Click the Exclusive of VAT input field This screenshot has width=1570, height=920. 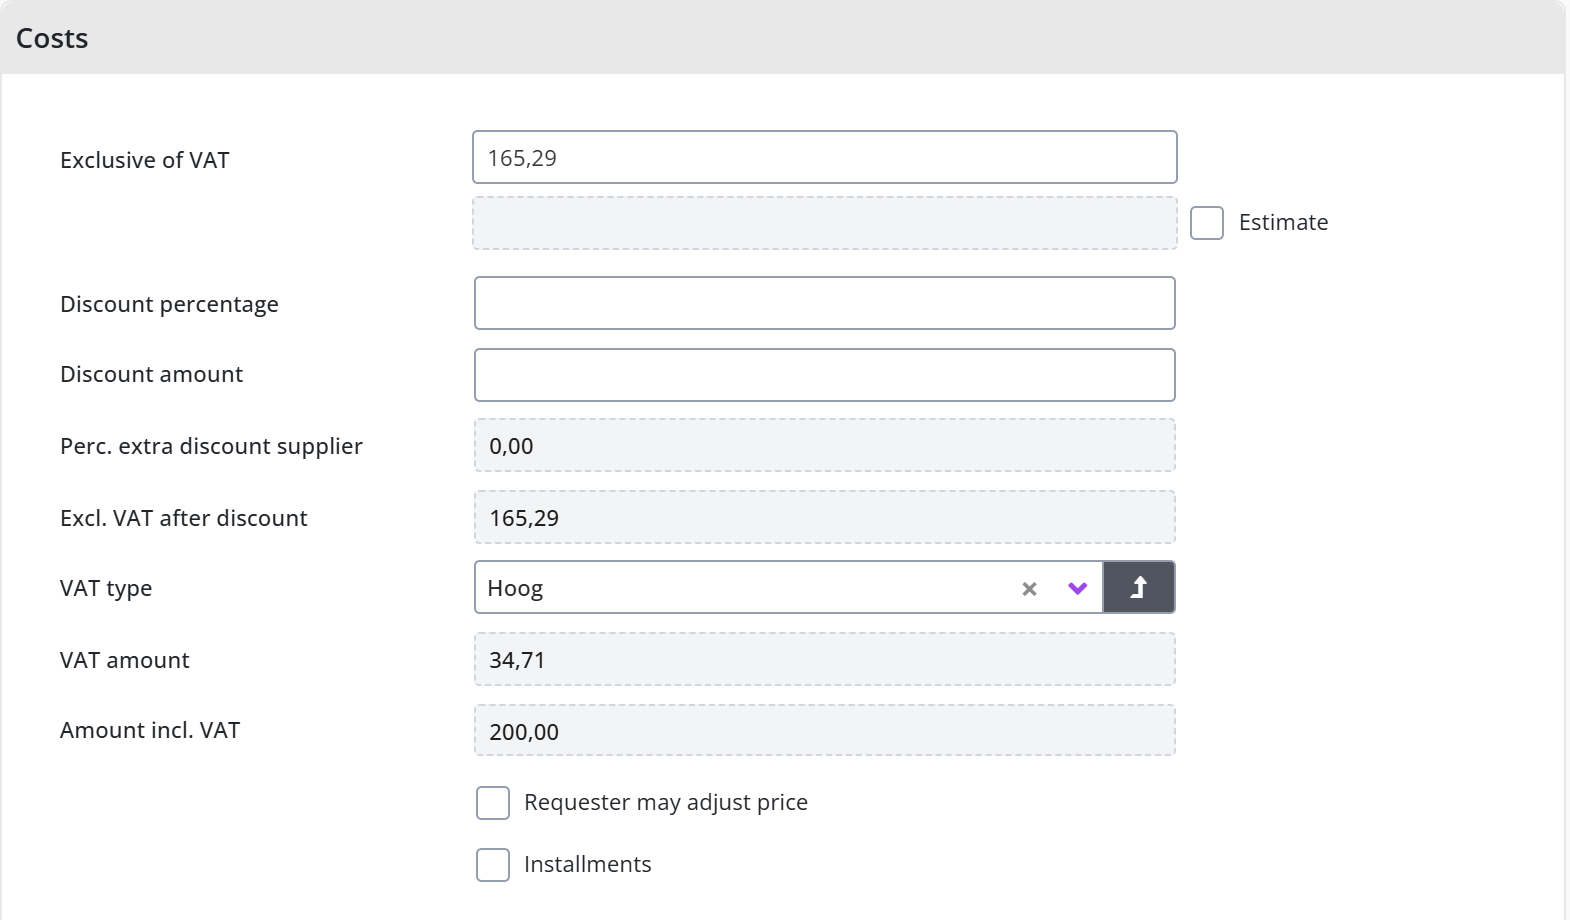(825, 157)
